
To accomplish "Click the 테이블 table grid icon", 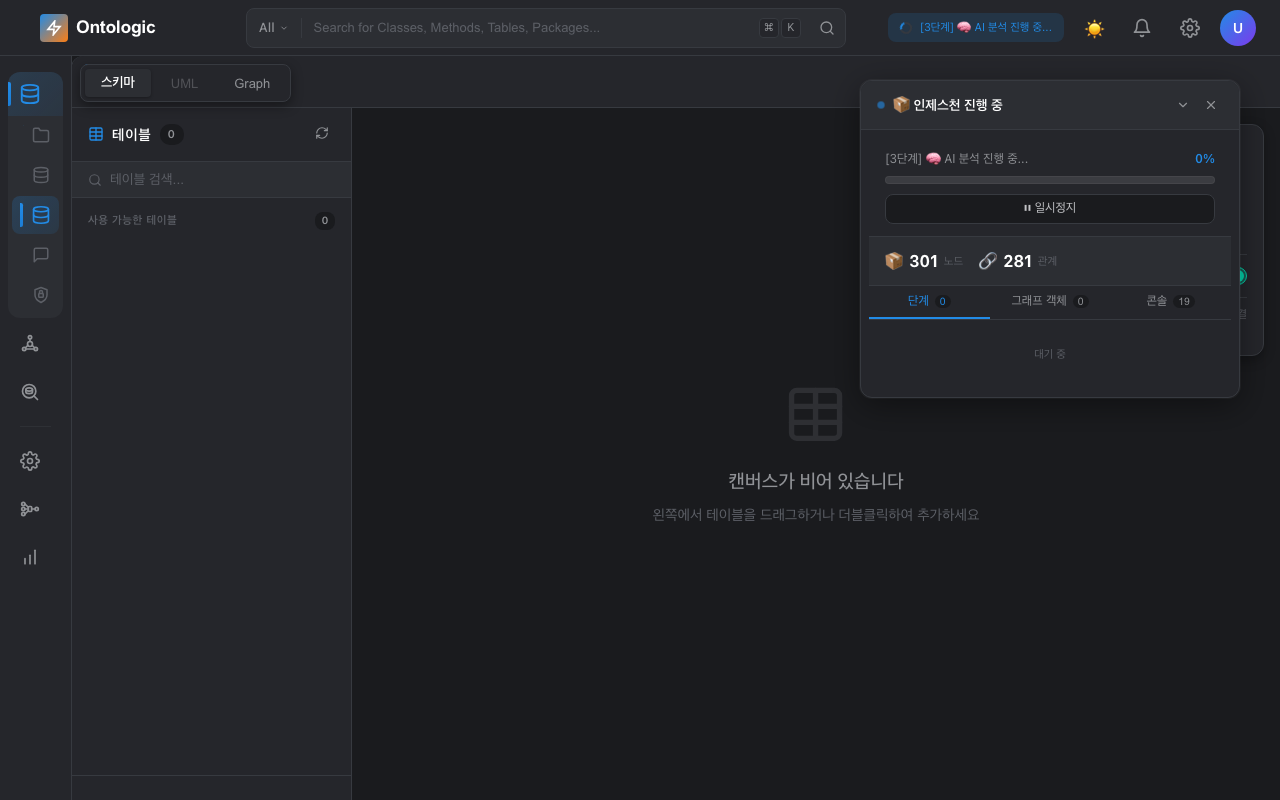I will point(96,134).
